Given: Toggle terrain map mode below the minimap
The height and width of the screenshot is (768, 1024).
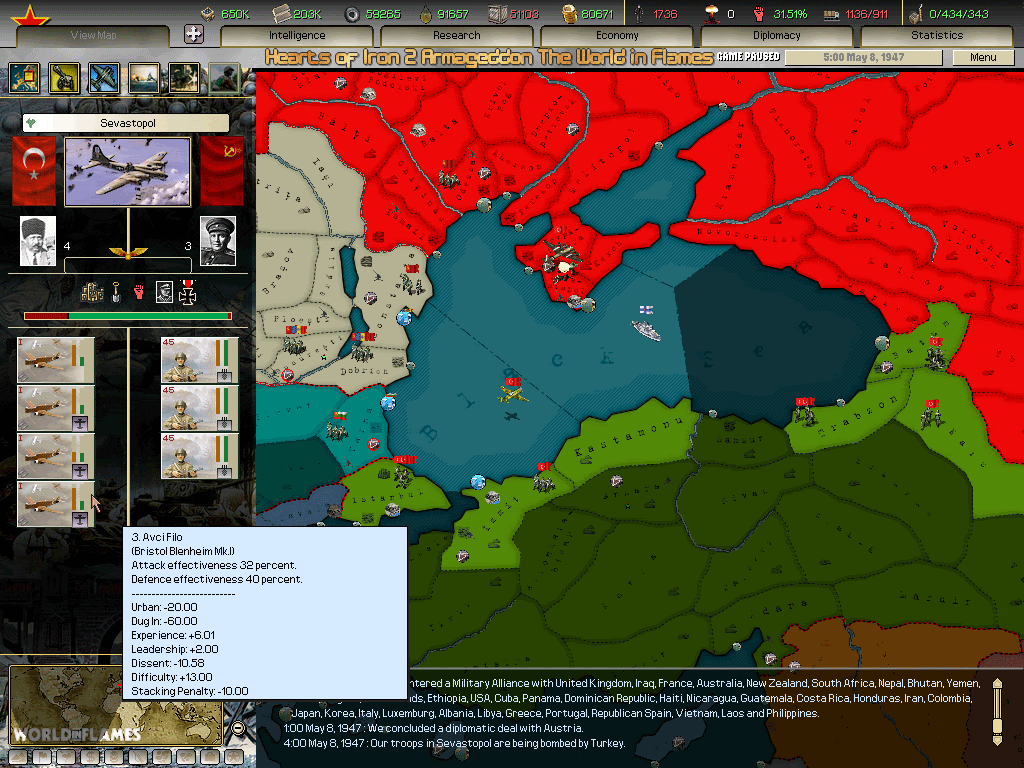Looking at the screenshot, I should 17,757.
